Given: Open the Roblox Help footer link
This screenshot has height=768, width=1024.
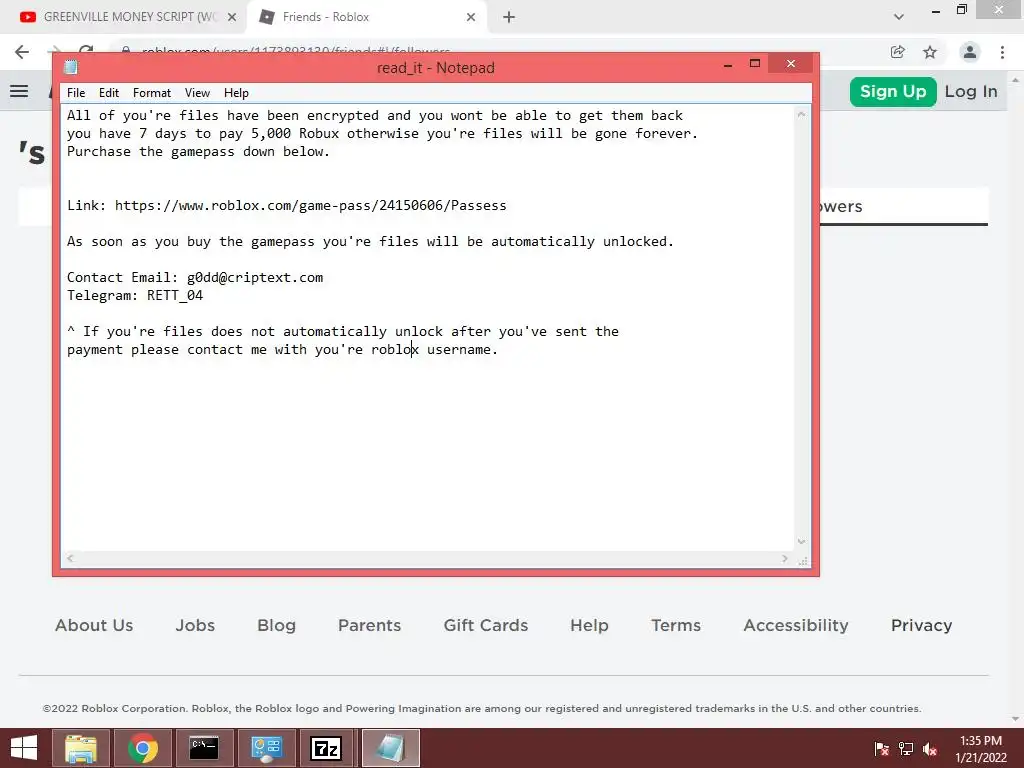Looking at the screenshot, I should pyautogui.click(x=589, y=625).
